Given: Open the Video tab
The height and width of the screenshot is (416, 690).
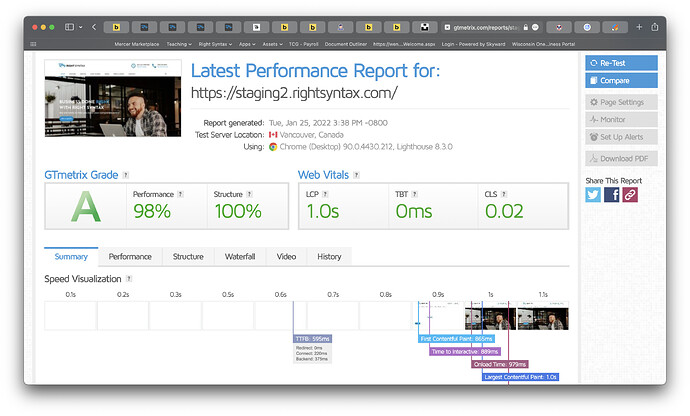Looking at the screenshot, I should 286,257.
